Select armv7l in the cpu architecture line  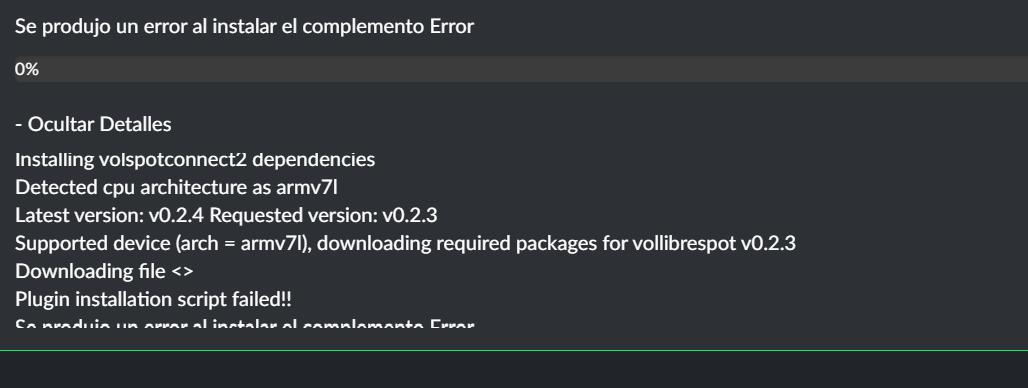[307, 187]
